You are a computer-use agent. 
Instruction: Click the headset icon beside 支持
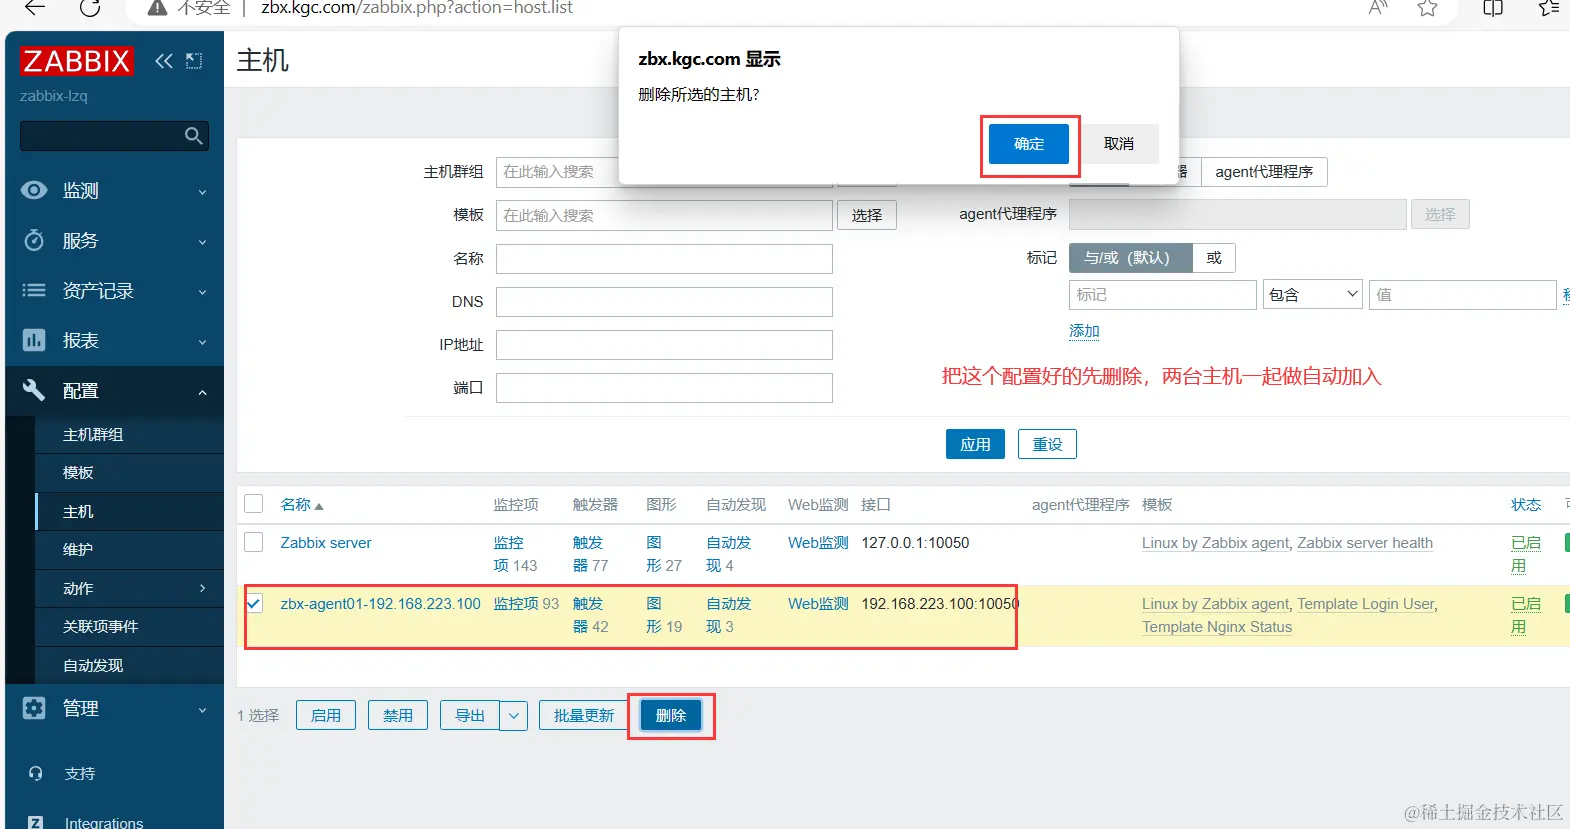point(36,773)
